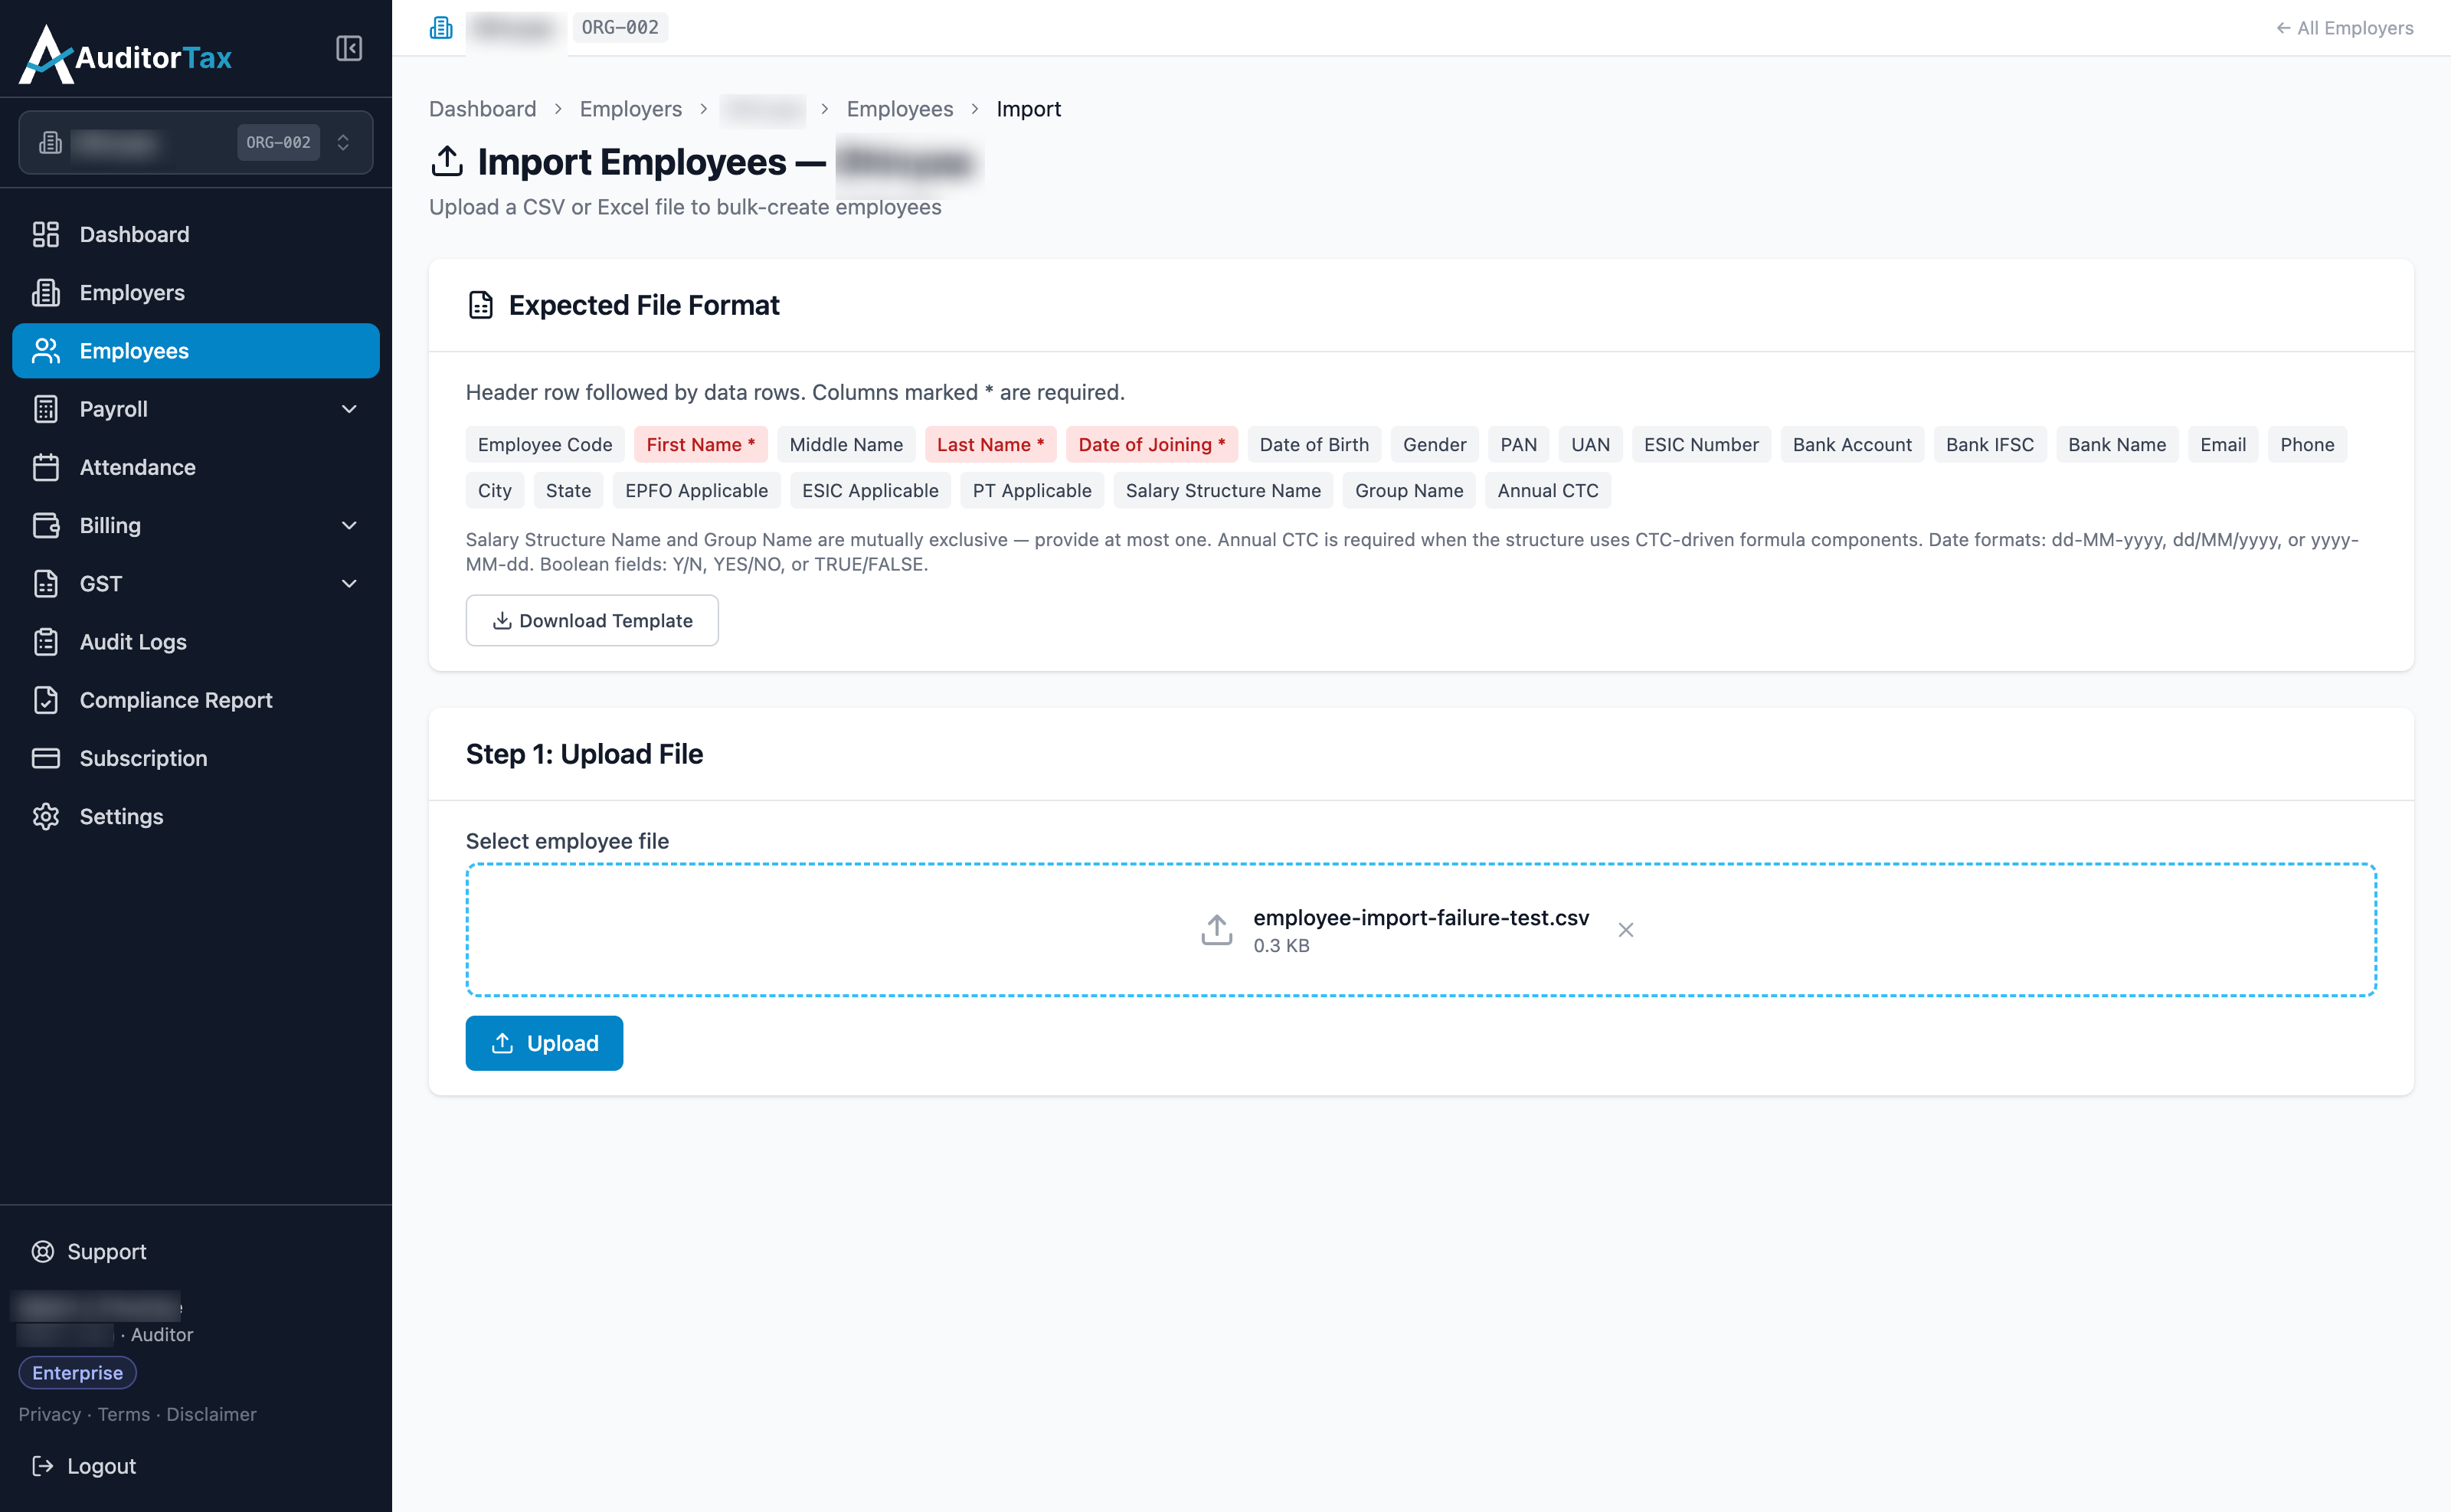
Task: Expand the GST submenu chevron
Action: pyautogui.click(x=349, y=583)
